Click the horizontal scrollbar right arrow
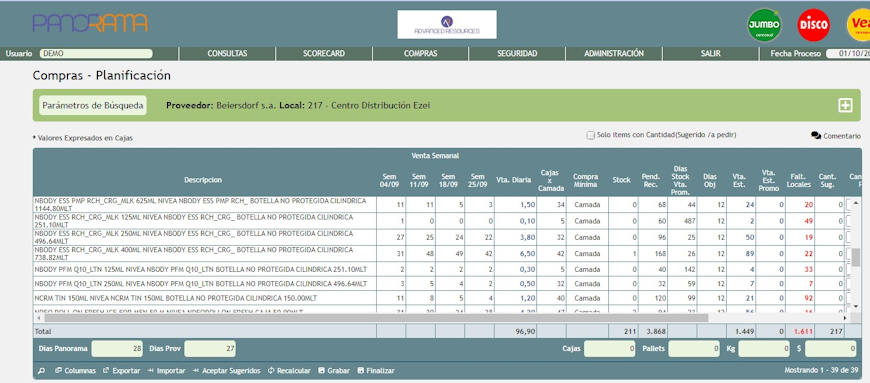Screen dimensions: 870x383 845,318
